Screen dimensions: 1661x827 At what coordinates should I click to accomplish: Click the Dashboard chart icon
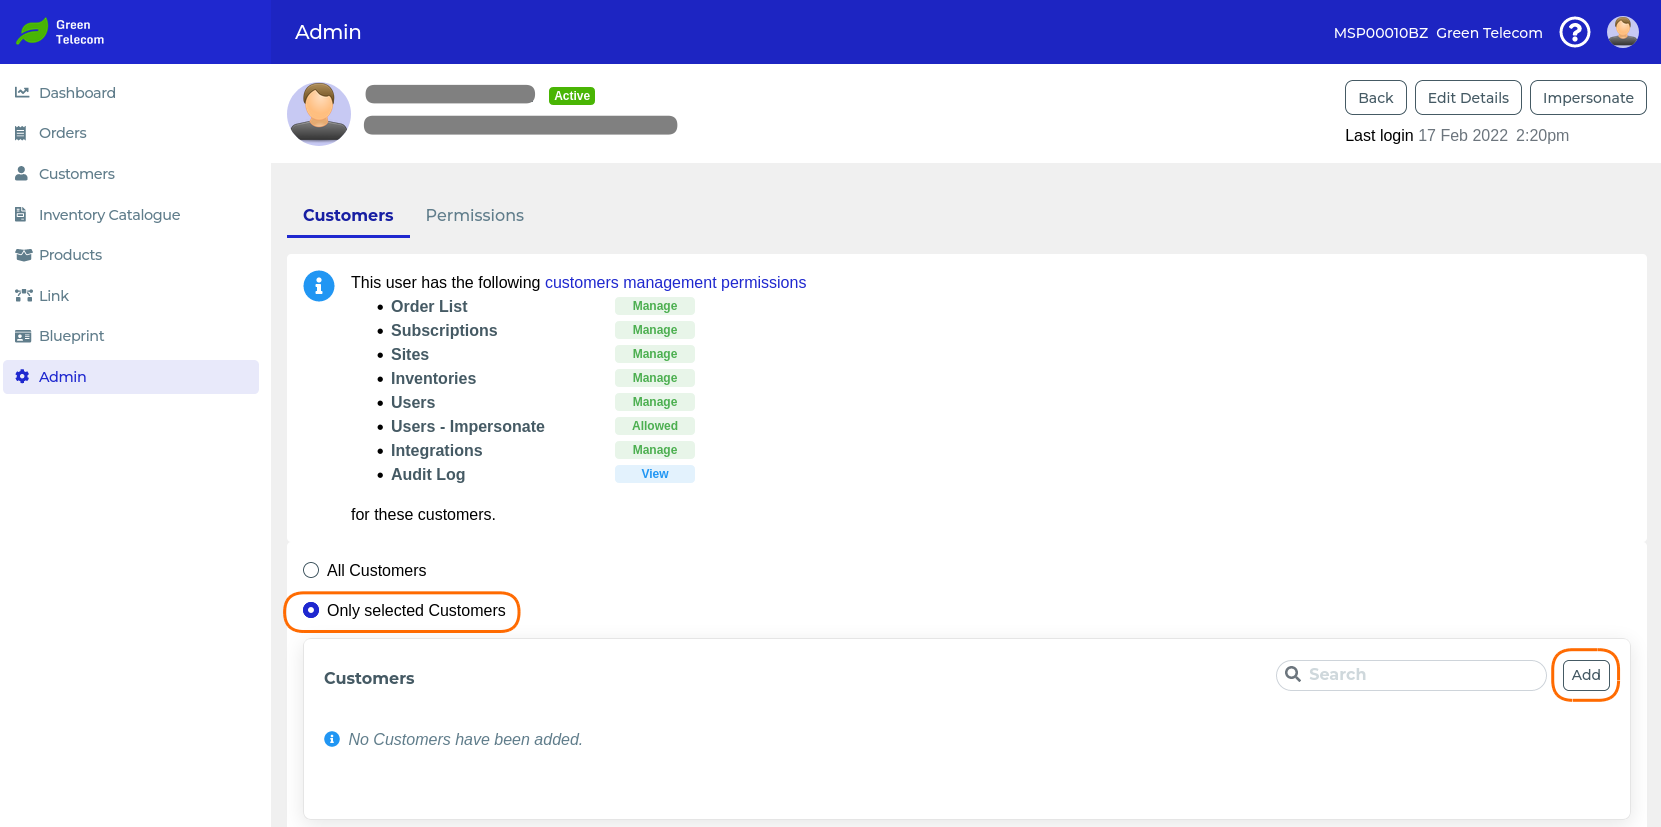coord(22,92)
